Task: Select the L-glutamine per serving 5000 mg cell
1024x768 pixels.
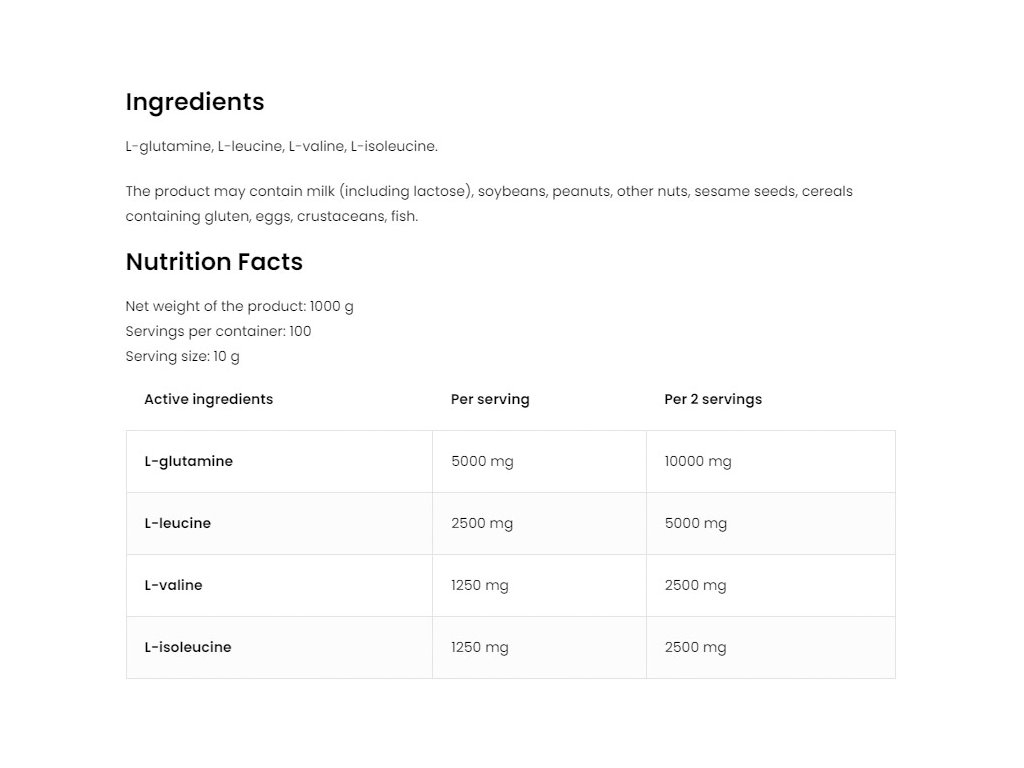Action: click(482, 461)
